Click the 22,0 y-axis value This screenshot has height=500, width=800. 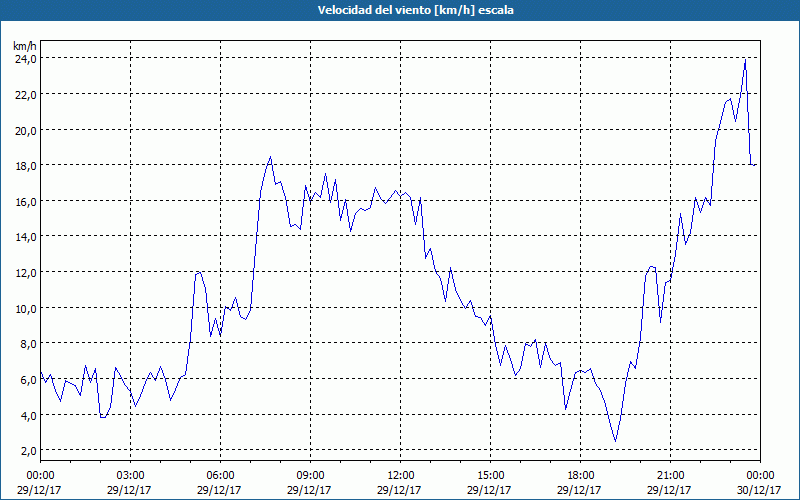click(25, 94)
